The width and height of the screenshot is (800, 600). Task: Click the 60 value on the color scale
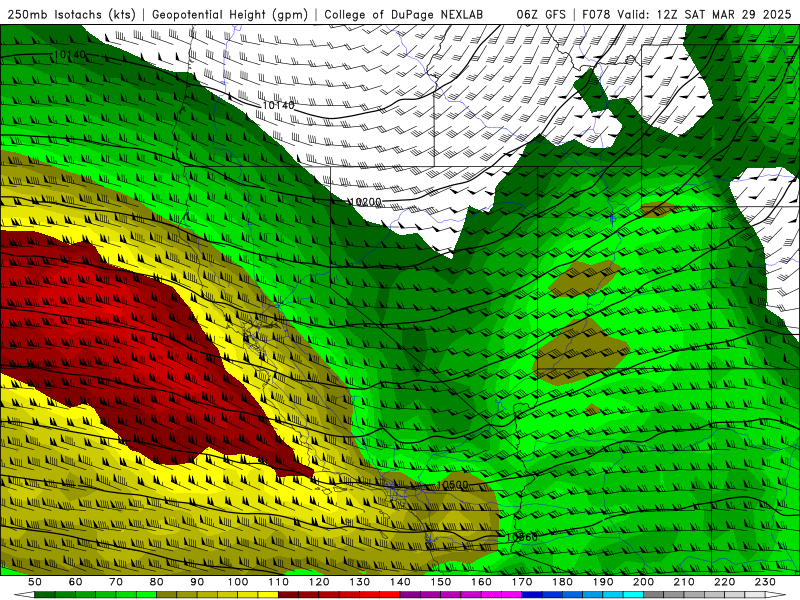tap(75, 582)
